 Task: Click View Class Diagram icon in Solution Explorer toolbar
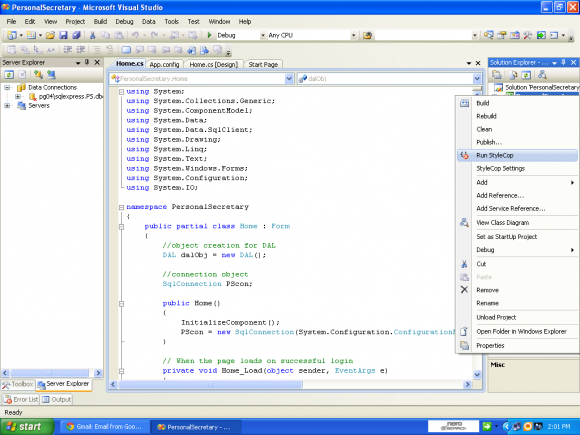[542, 75]
